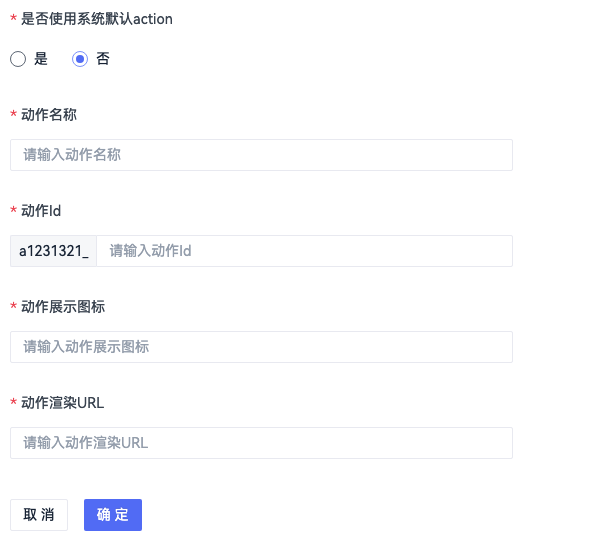601x543 pixels.
Task: Confirm with the 确定 button
Action: point(113,515)
